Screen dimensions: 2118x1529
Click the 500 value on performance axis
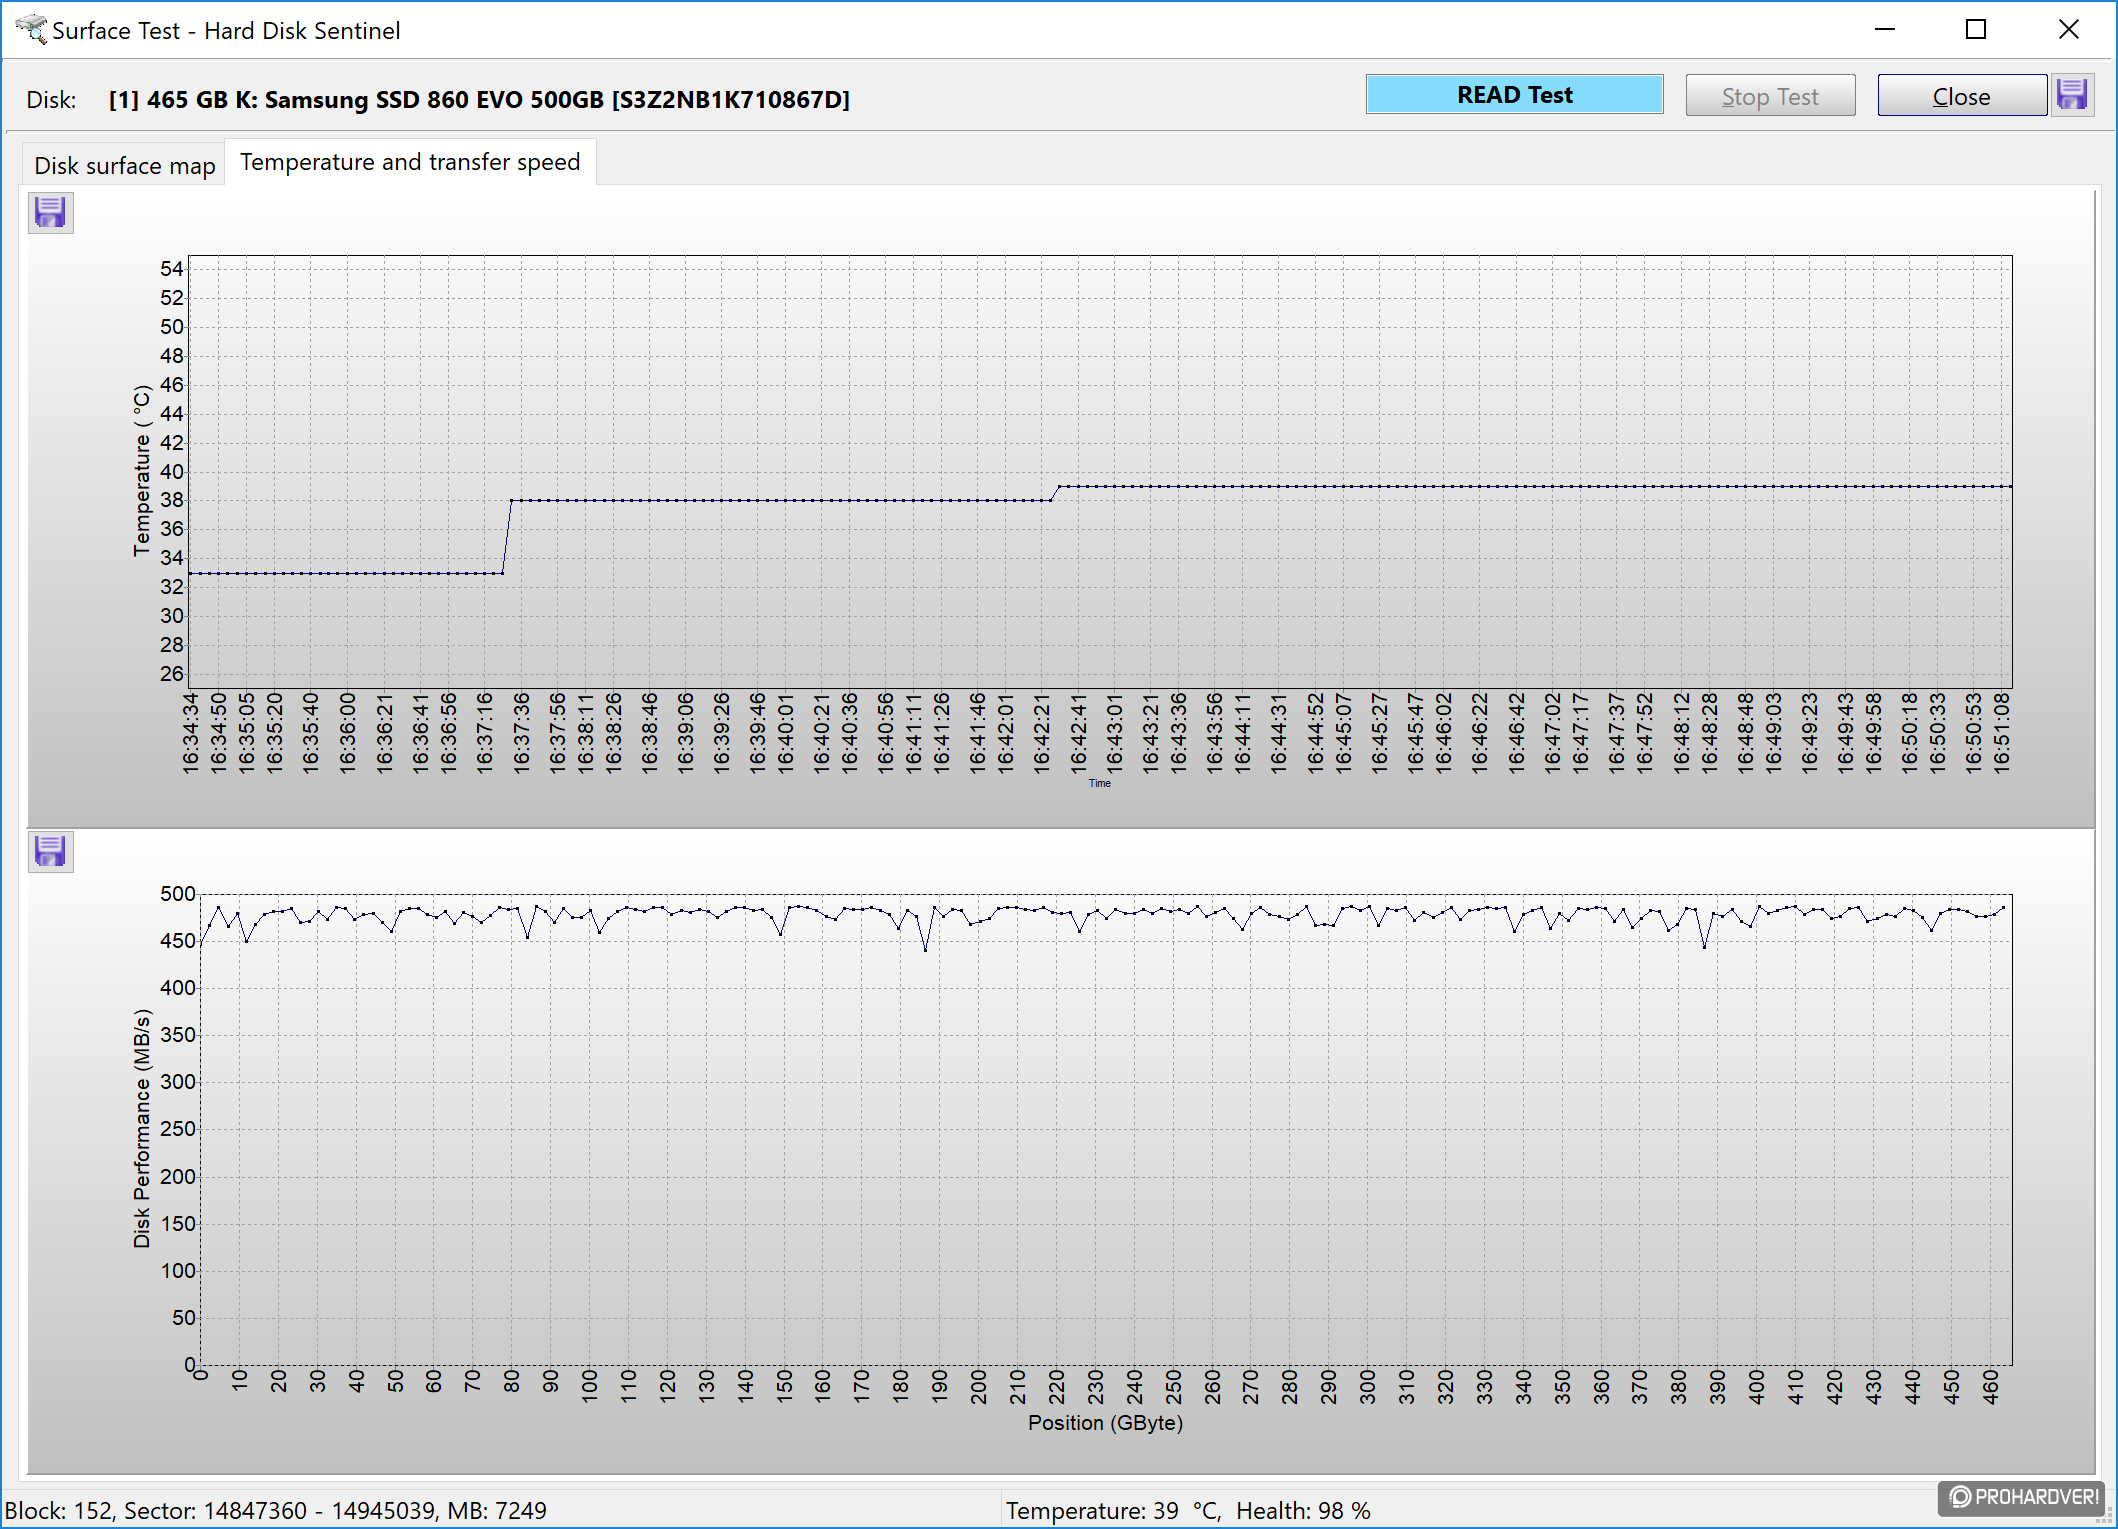178,894
